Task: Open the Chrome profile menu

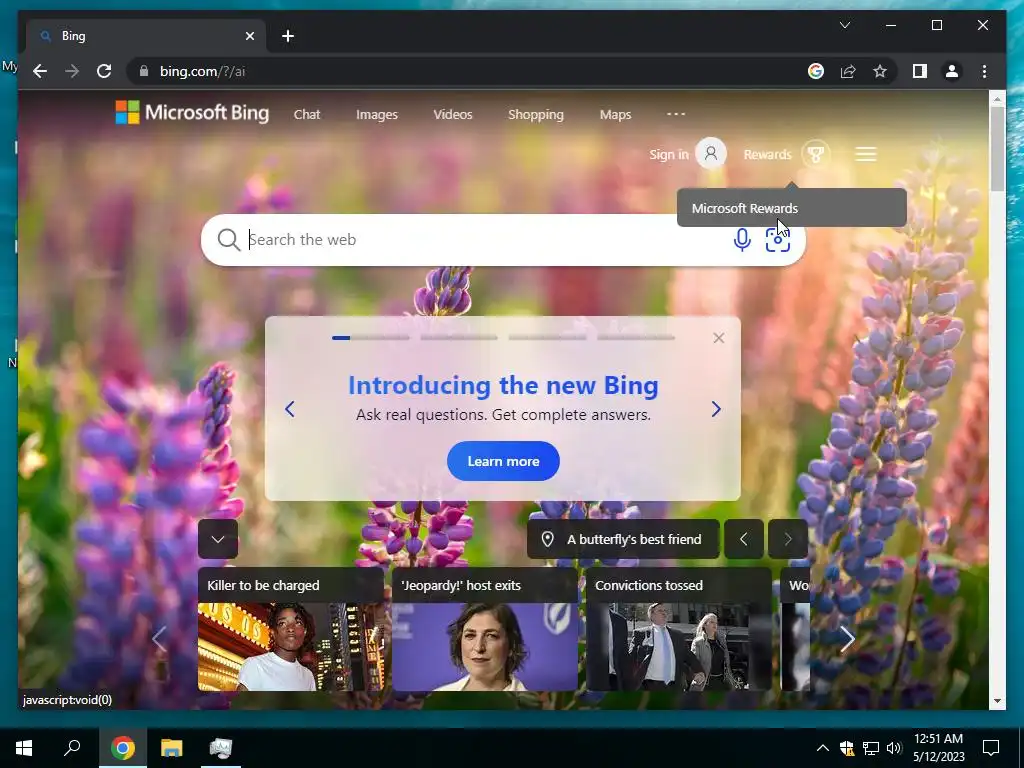Action: pos(952,71)
